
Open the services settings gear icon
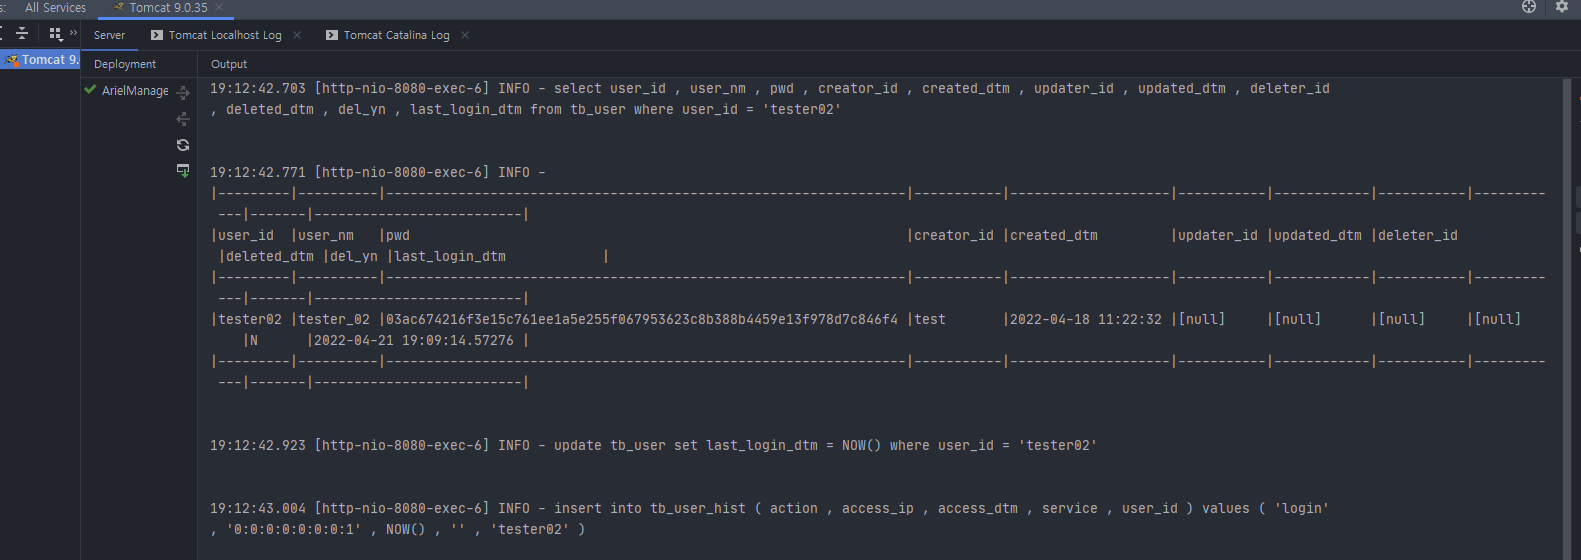(x=1562, y=7)
